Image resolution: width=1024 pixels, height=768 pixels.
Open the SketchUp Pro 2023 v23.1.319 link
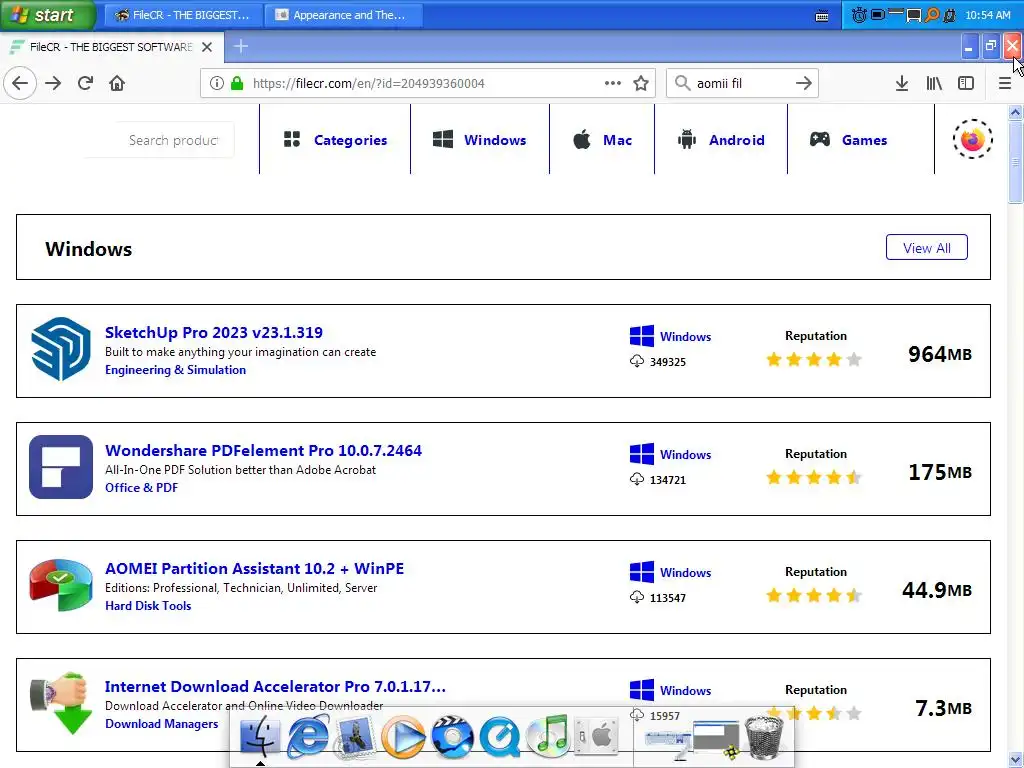214,332
